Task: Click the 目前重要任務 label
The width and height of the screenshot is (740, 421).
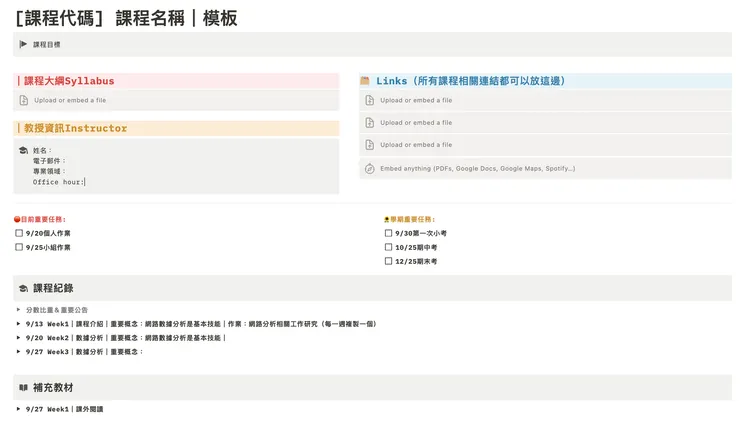Action: 43,219
